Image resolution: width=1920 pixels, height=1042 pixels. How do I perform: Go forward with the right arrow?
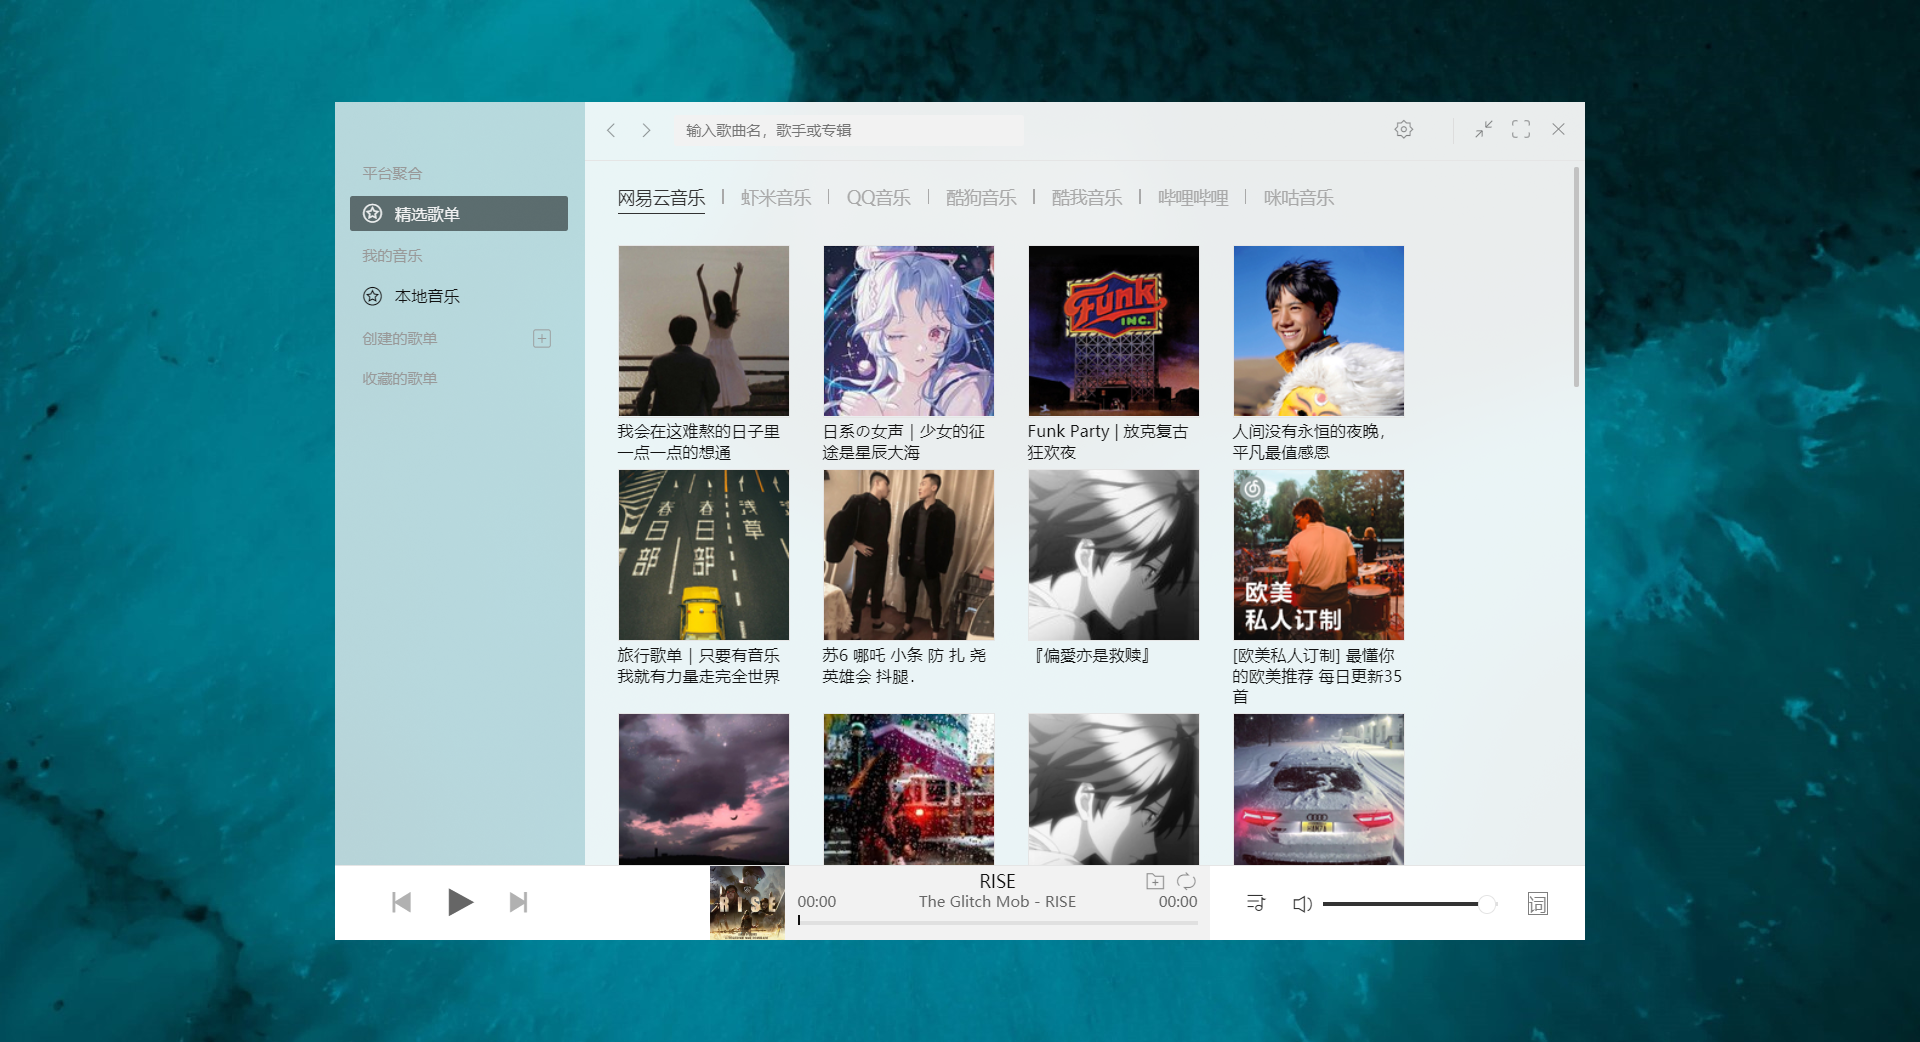click(646, 130)
